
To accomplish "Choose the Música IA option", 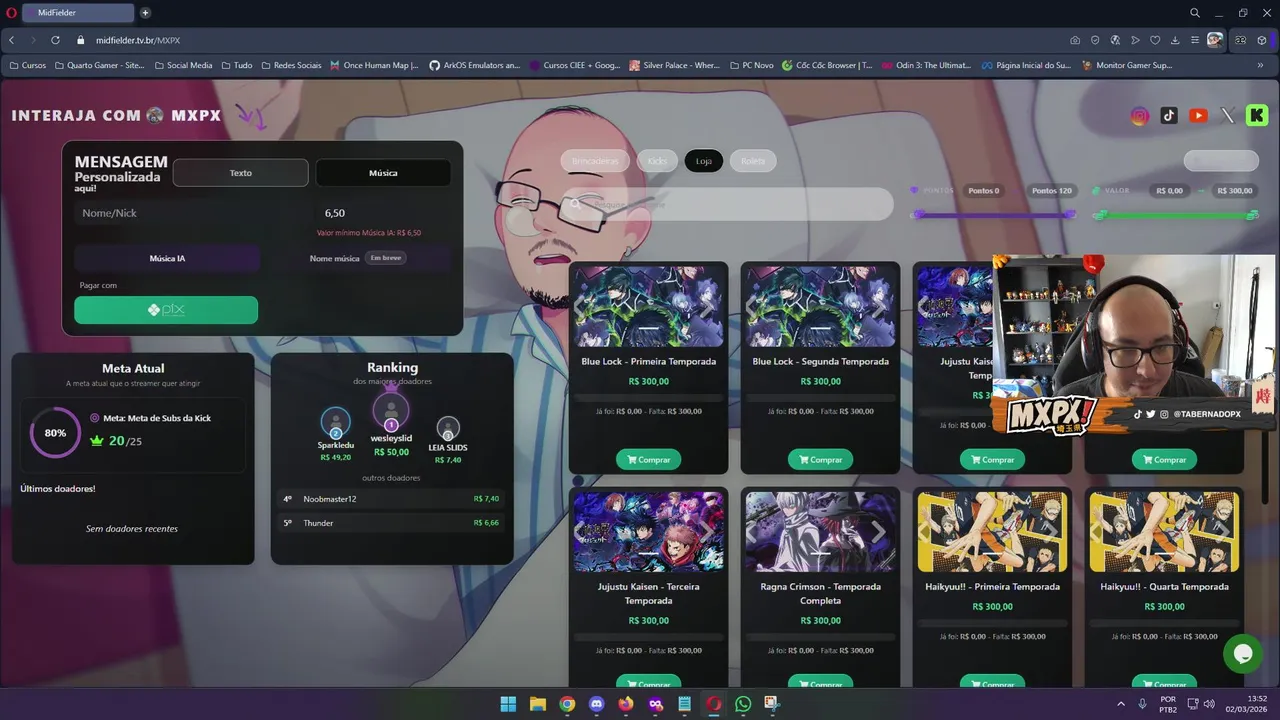I will pos(167,258).
